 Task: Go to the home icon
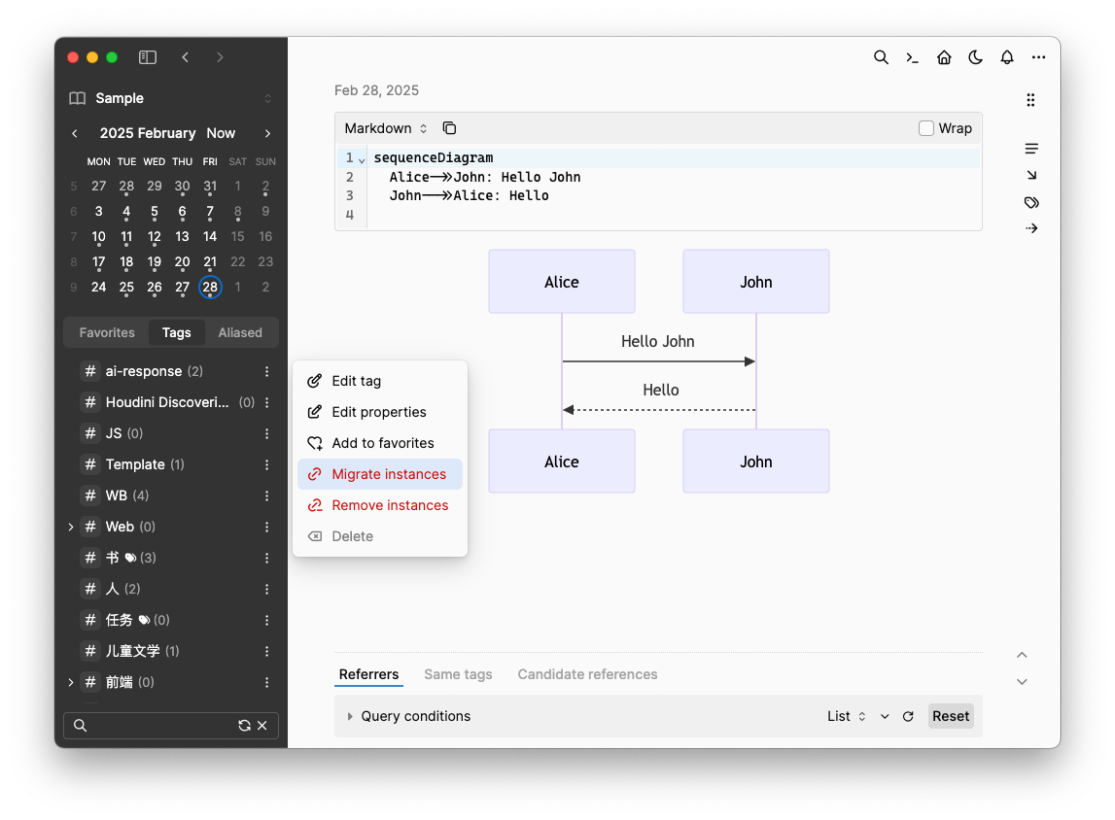944,58
